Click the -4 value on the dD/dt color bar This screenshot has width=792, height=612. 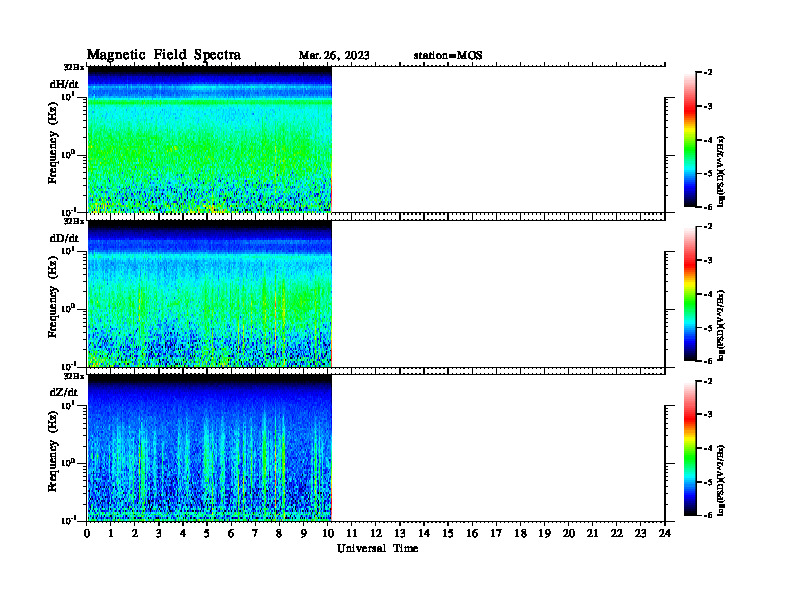click(708, 294)
